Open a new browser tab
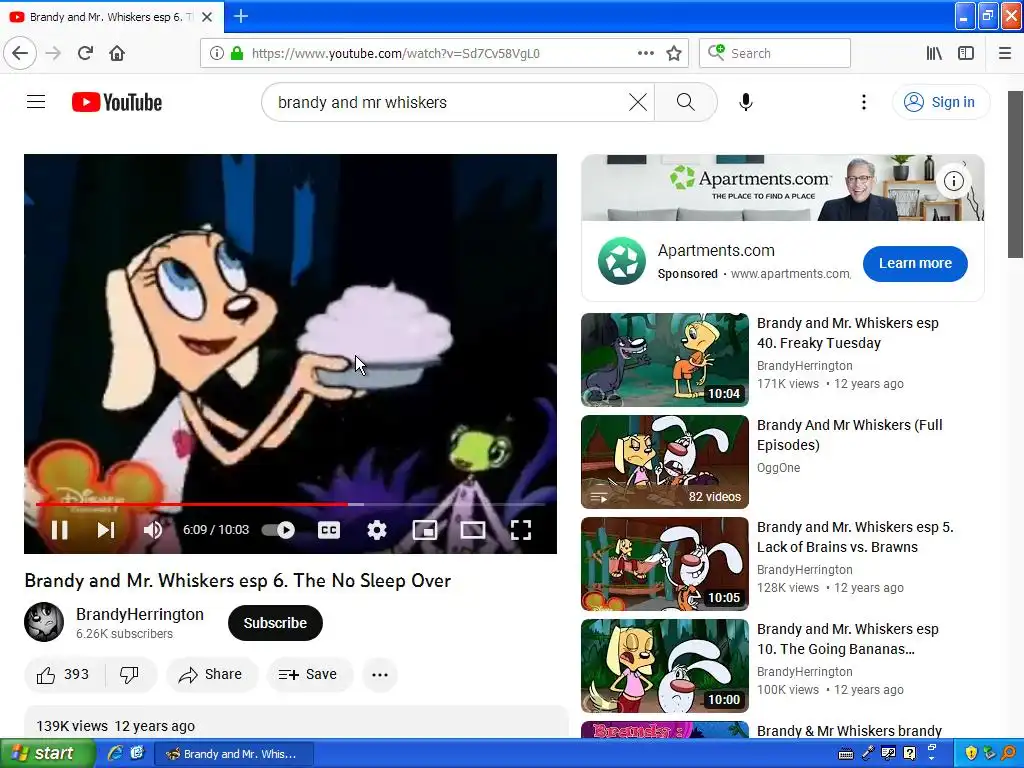This screenshot has height=768, width=1024. pos(240,16)
